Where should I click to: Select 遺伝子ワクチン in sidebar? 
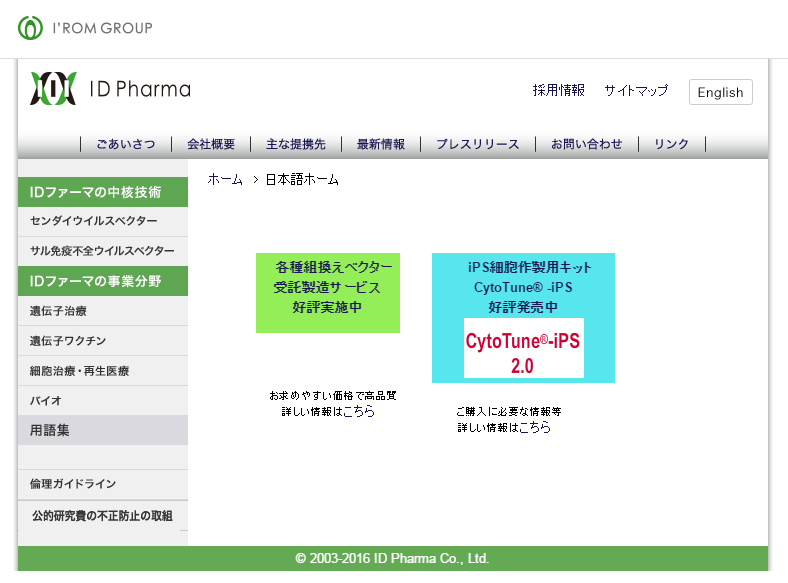(103, 341)
